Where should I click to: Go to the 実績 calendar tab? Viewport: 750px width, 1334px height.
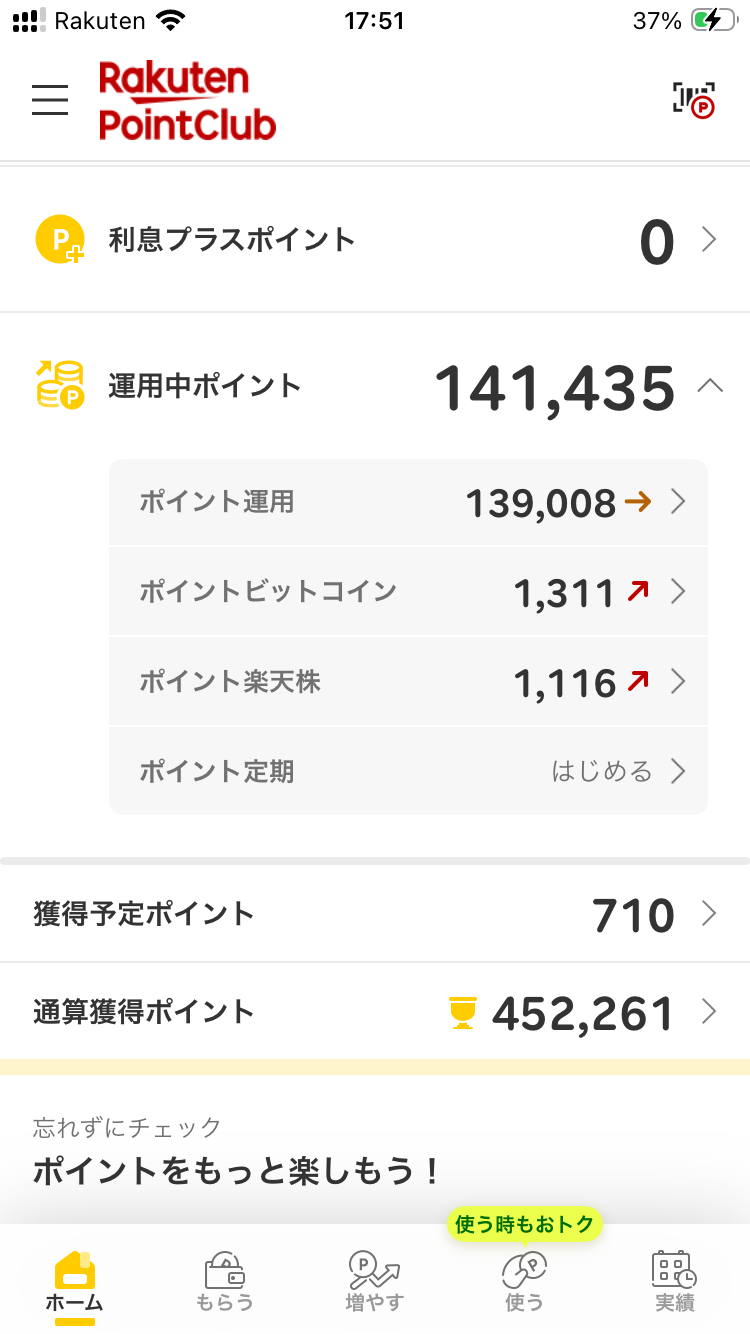pyautogui.click(x=674, y=1280)
